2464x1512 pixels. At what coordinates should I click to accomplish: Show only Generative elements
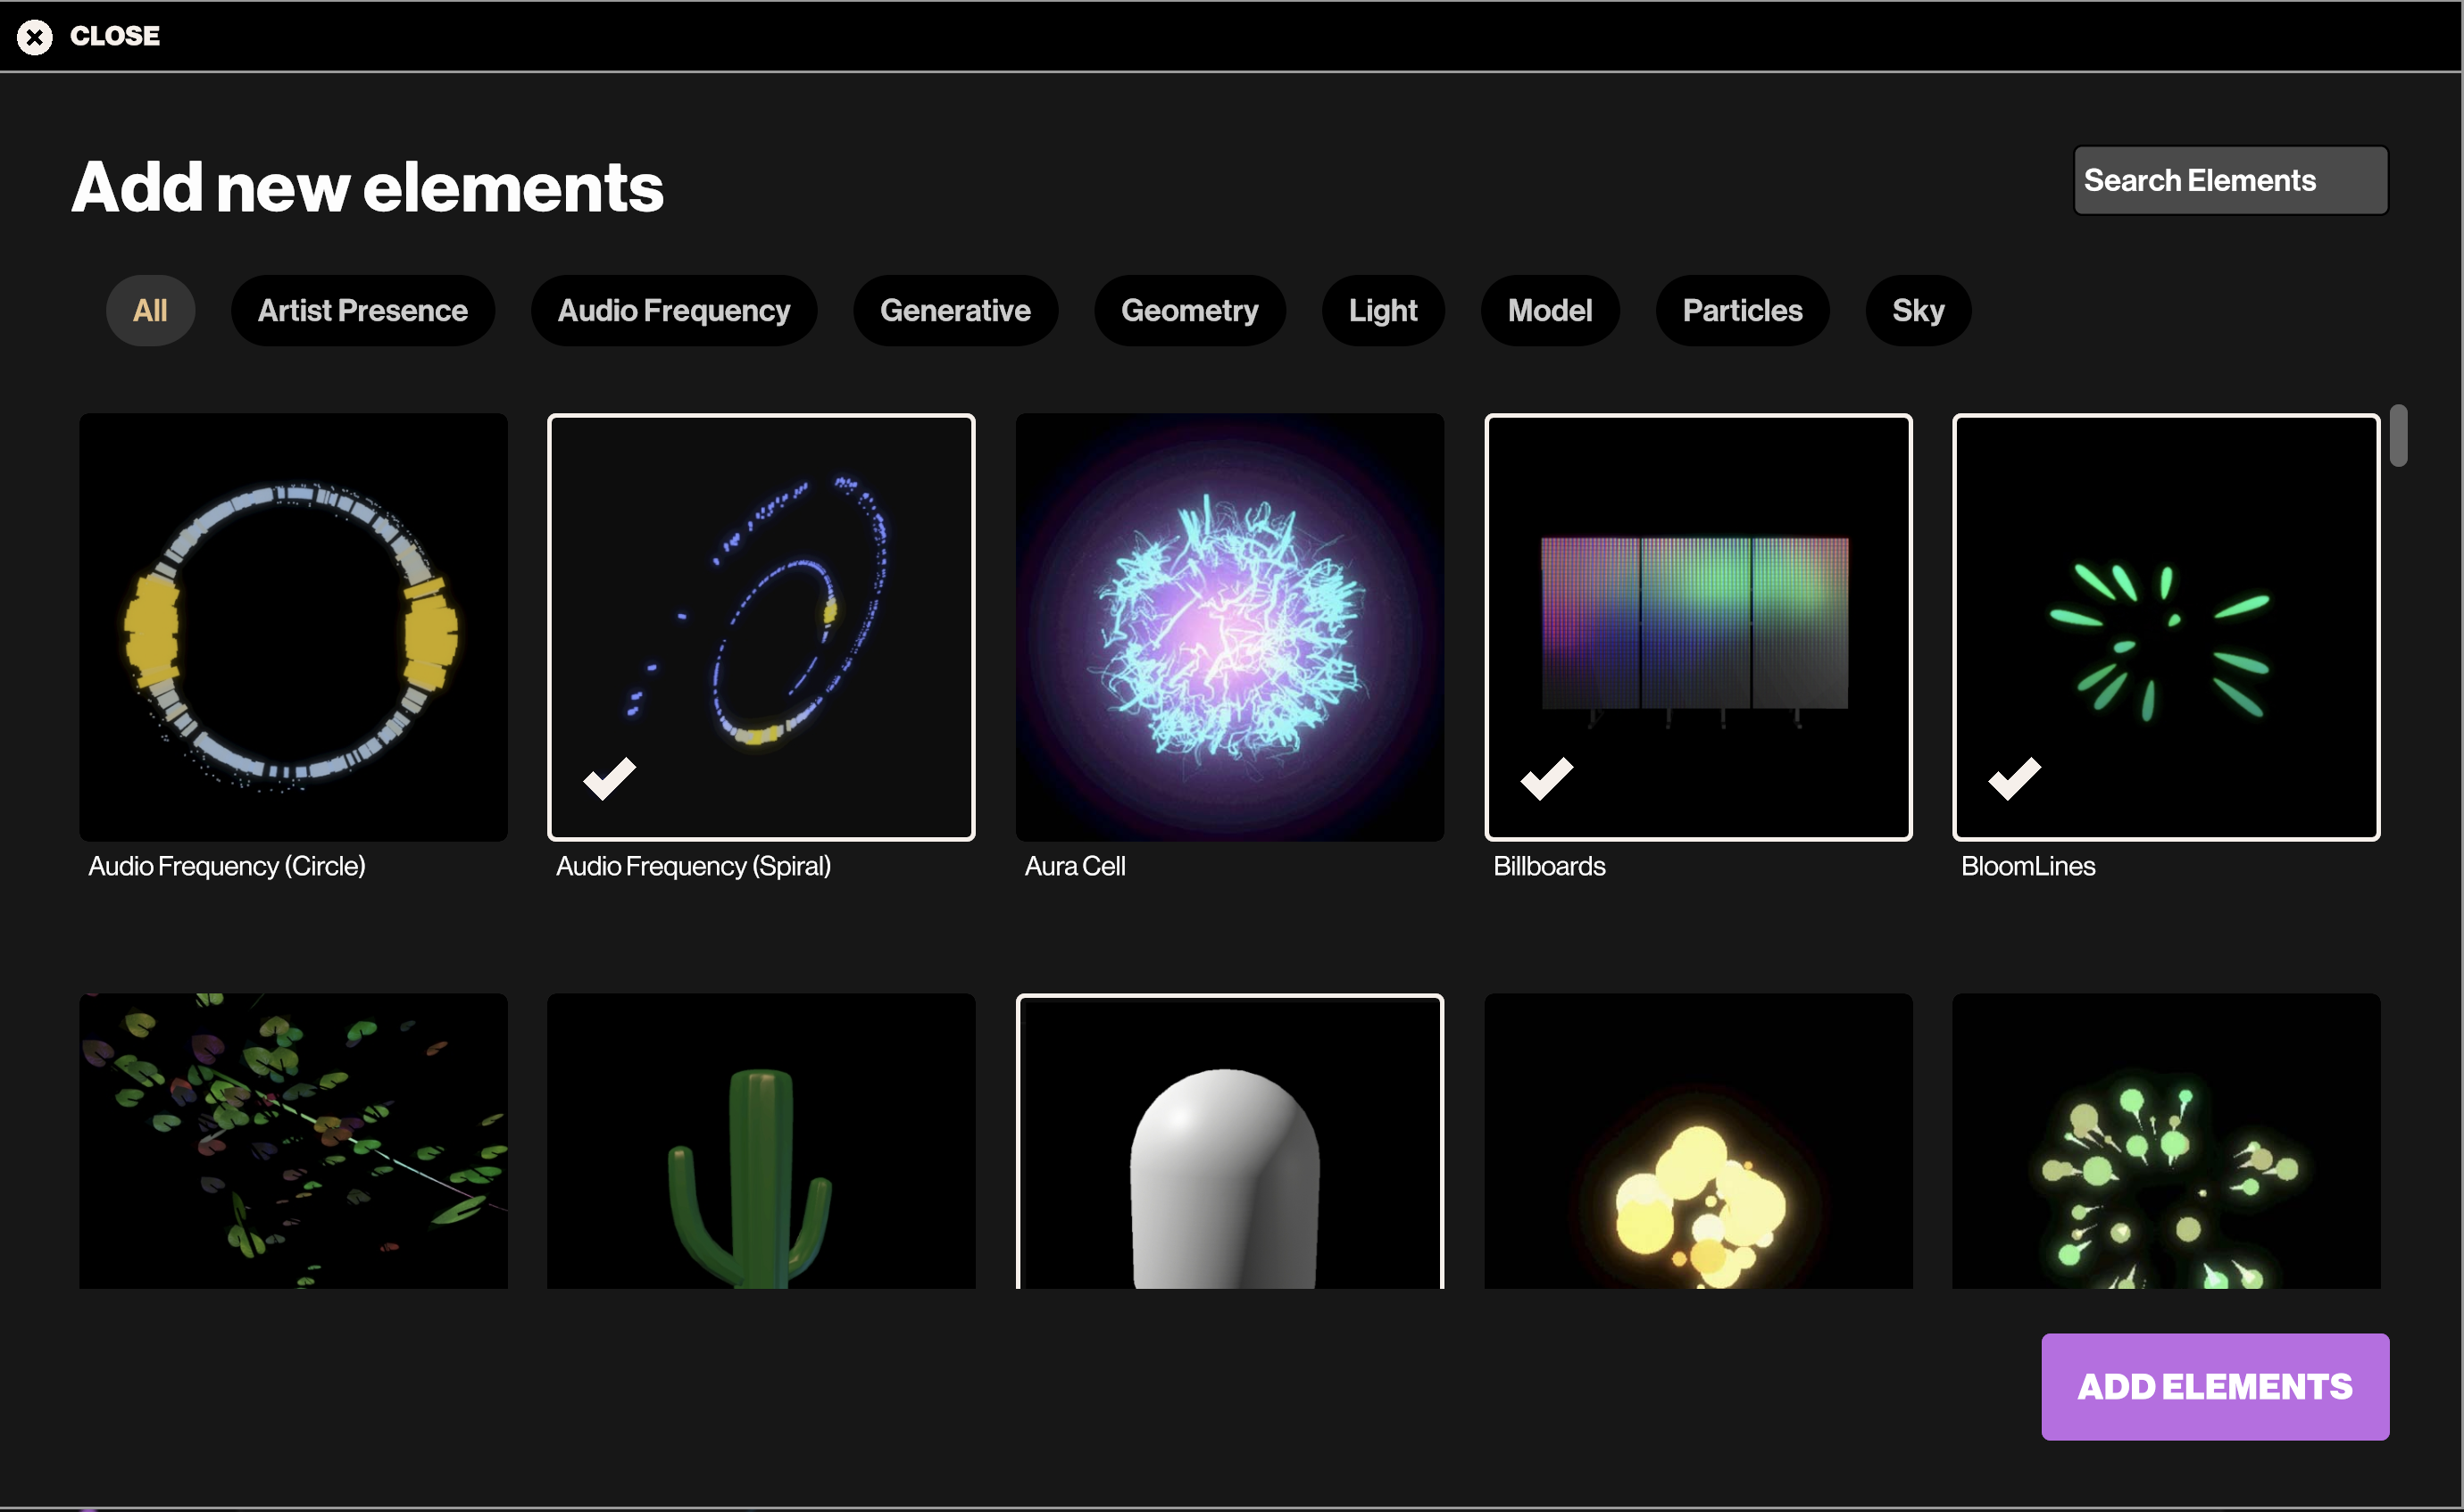pos(954,310)
